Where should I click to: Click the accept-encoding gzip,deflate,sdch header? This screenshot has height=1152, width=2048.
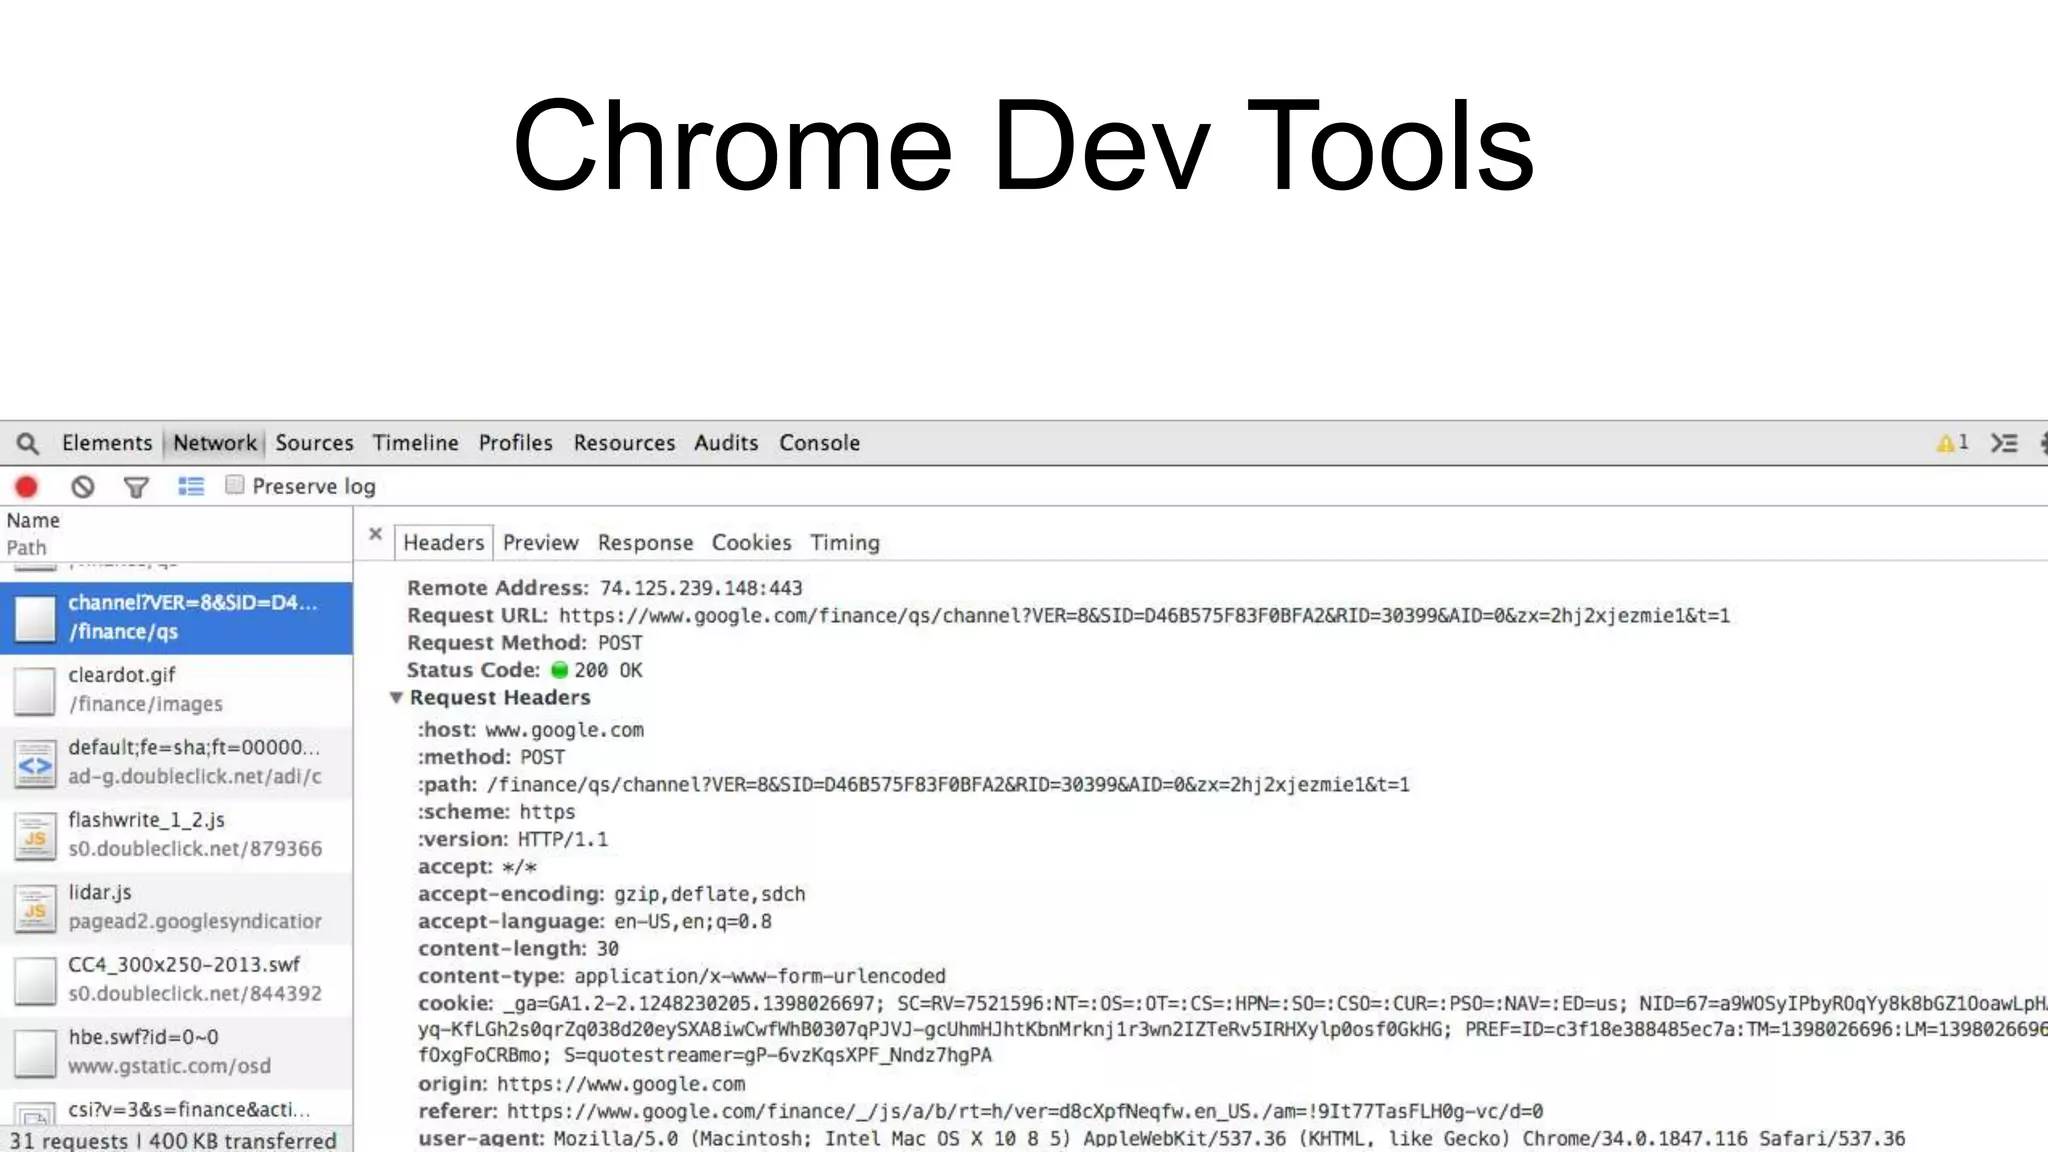point(612,894)
